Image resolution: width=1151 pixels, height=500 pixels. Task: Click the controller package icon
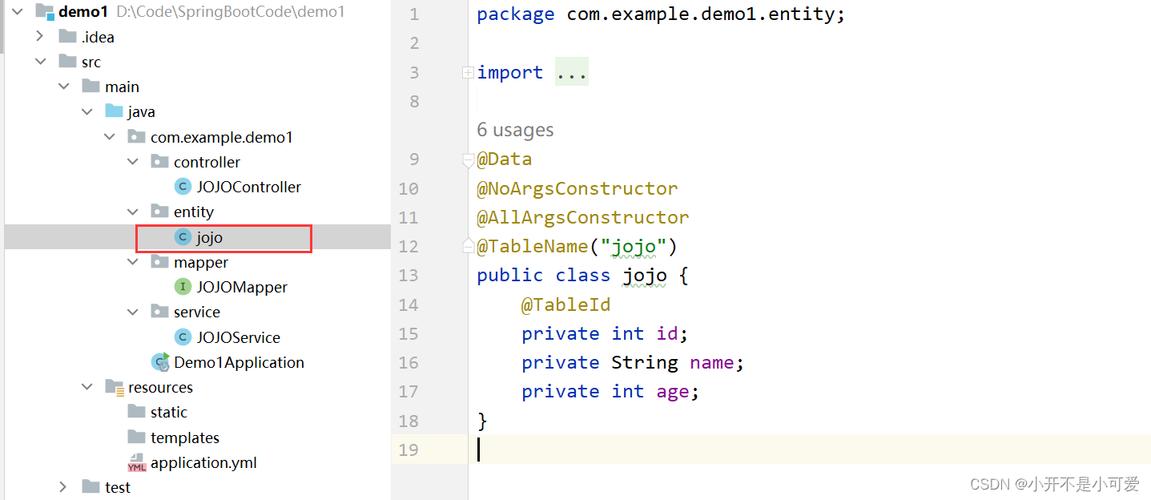tap(160, 162)
